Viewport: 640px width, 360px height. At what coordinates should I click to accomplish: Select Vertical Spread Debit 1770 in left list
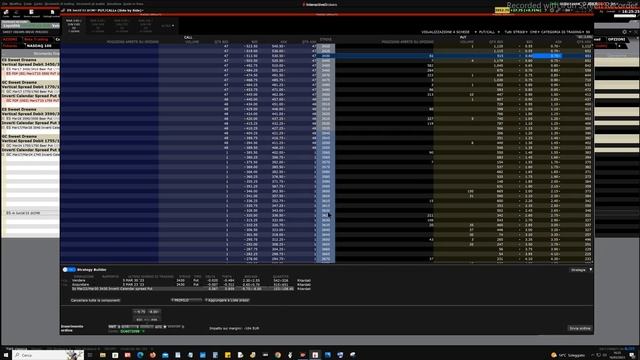31,87
